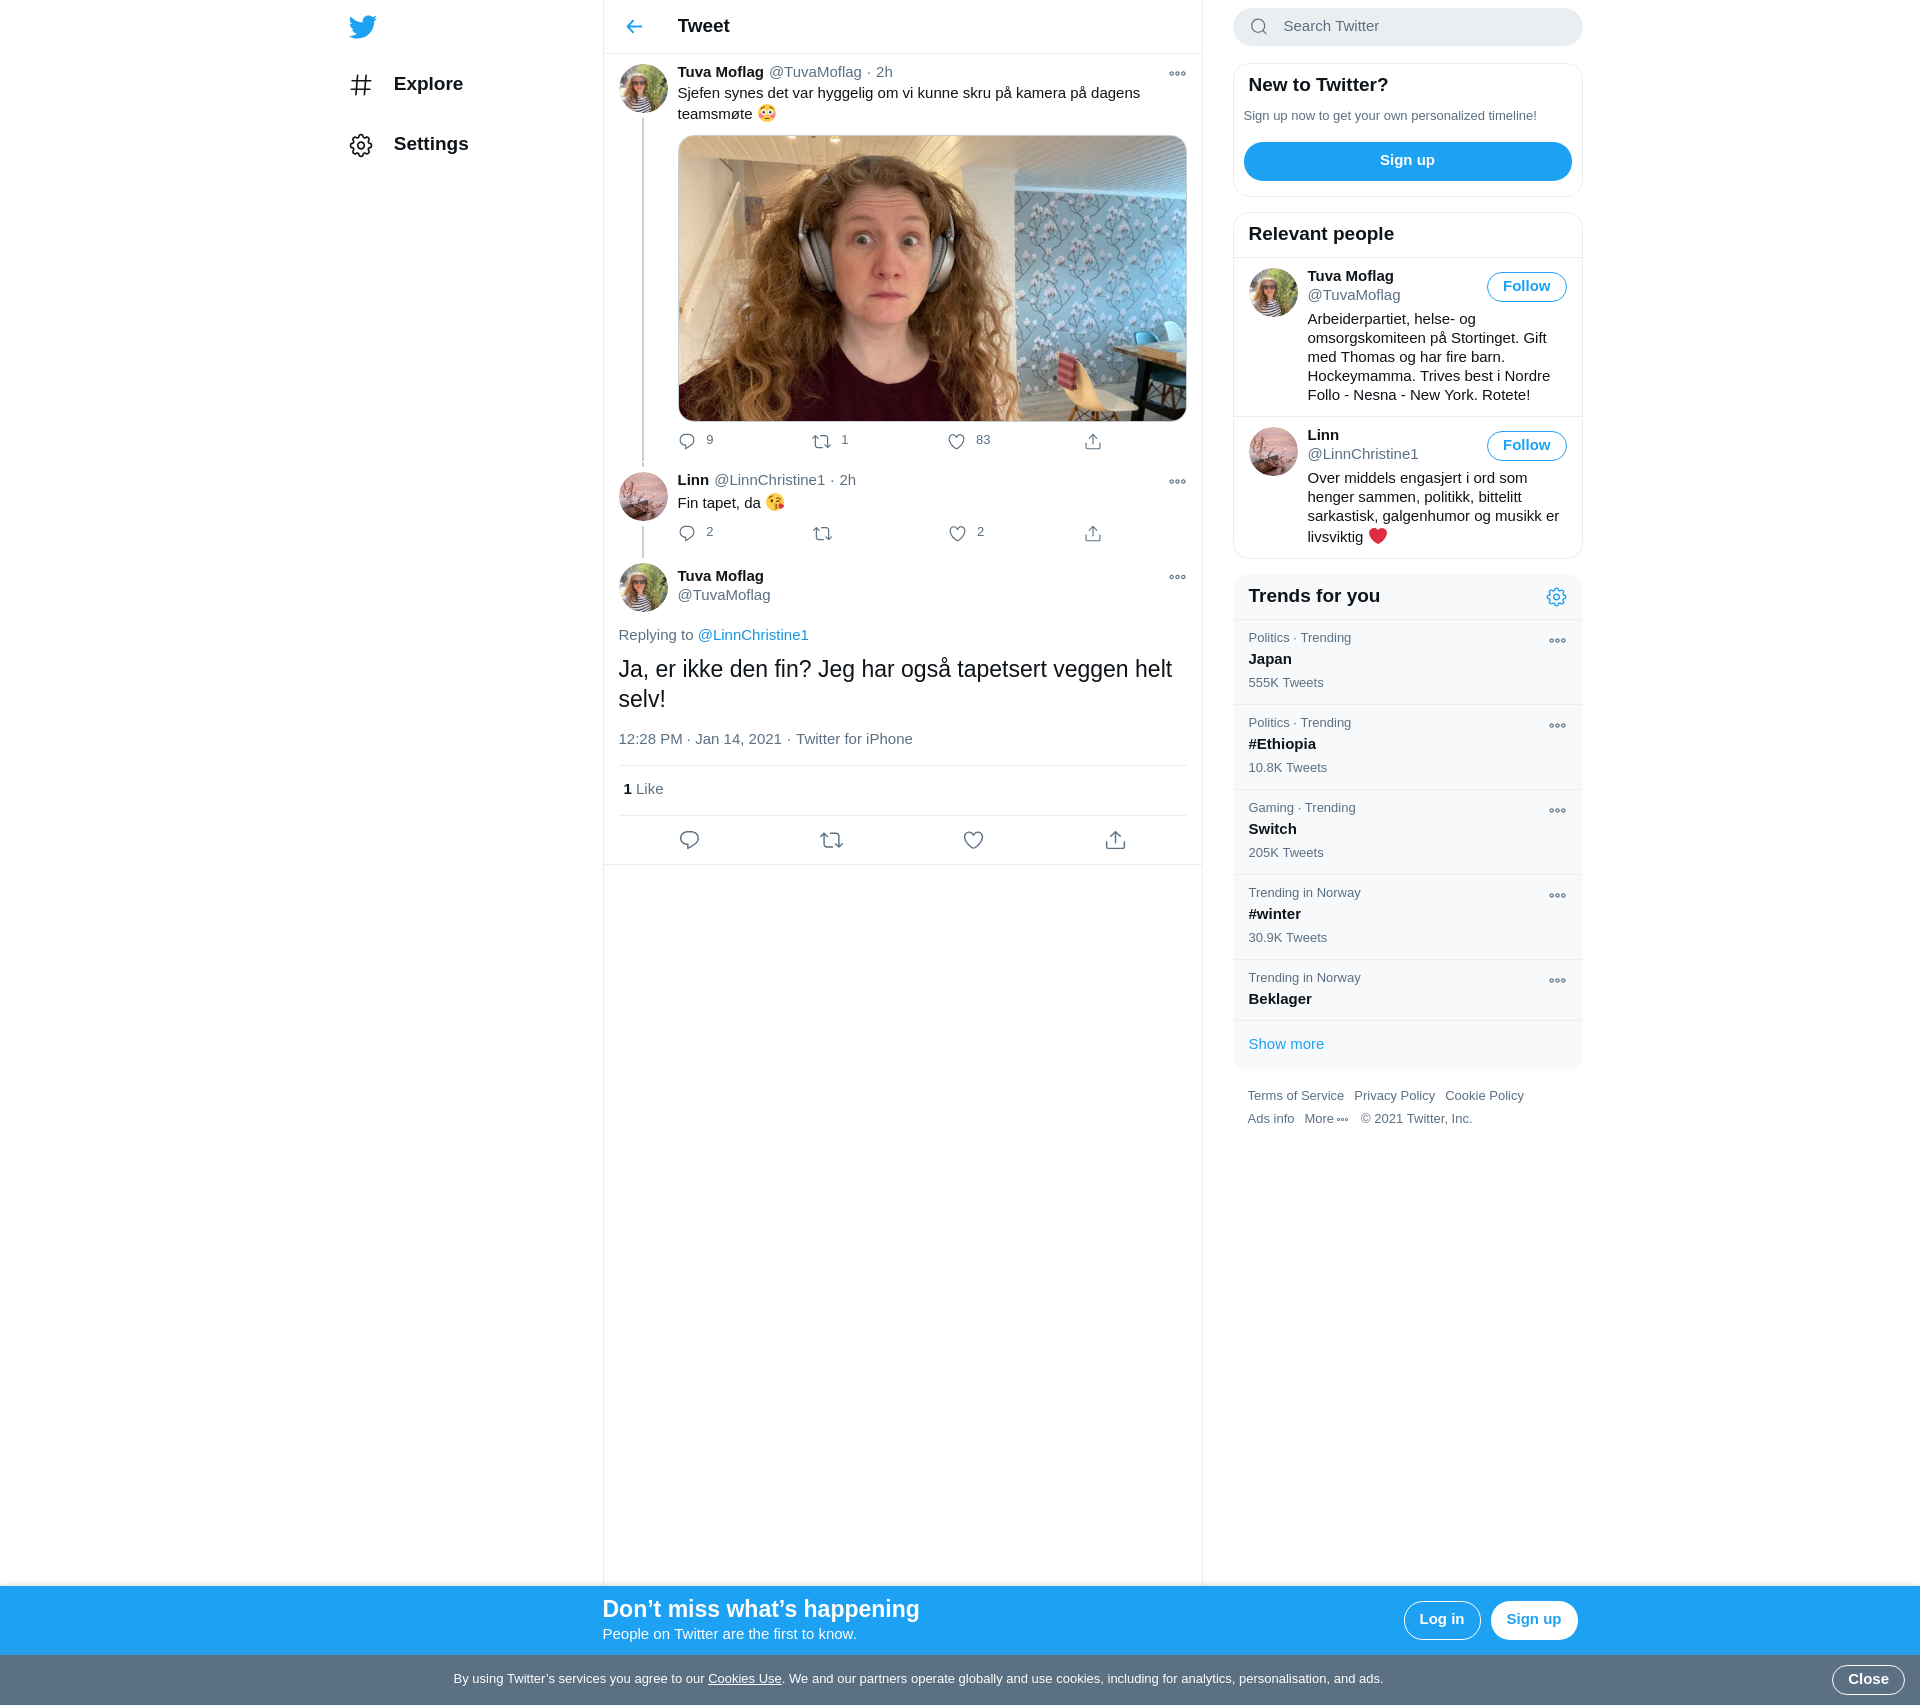Retweet the tweet with camera photo

(821, 441)
